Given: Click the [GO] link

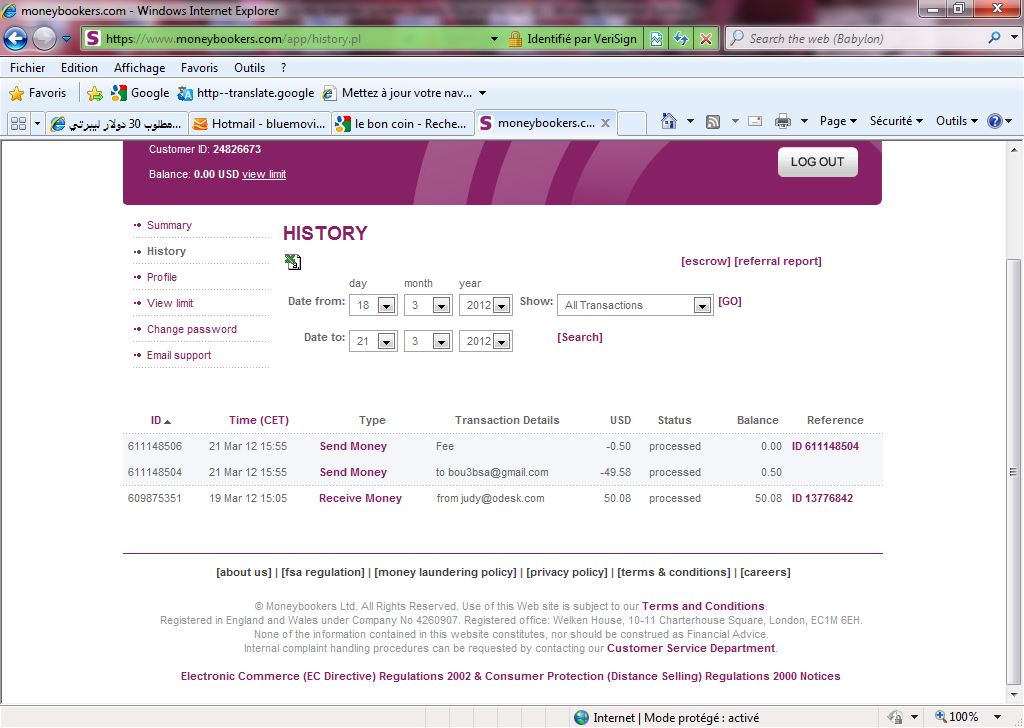Looking at the screenshot, I should tap(729, 301).
